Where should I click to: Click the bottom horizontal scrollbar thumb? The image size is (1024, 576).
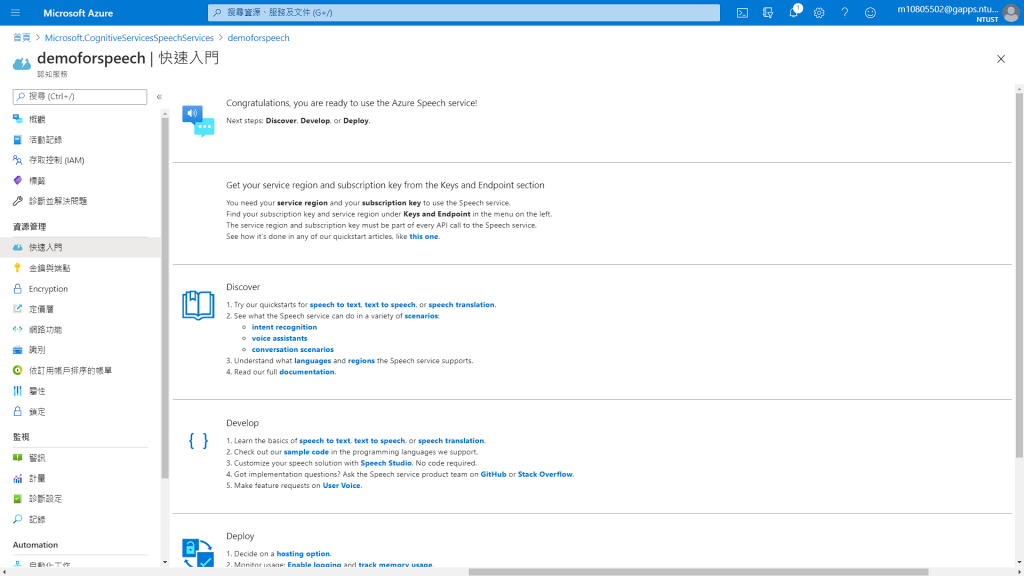pyautogui.click(x=699, y=572)
